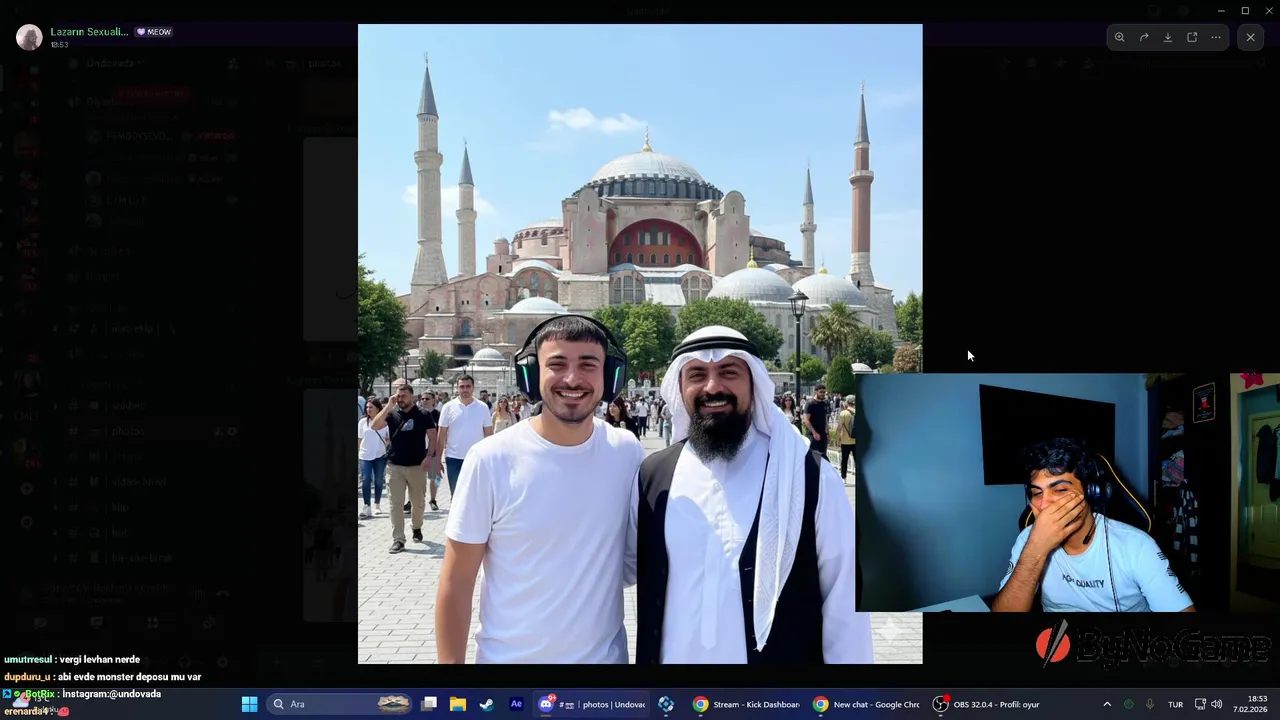Click BotRix message "instagram:@undovada"
Viewport: 1280px width, 720px height.
113,694
